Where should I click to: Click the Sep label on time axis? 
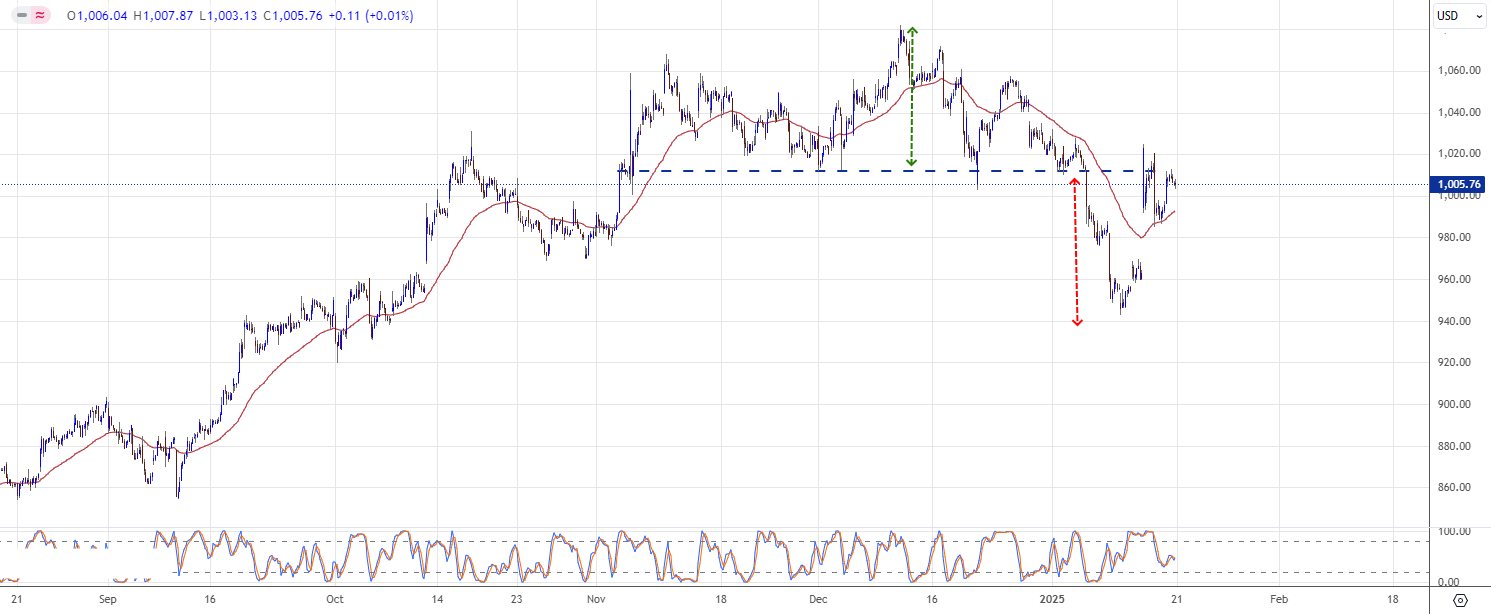tap(109, 600)
